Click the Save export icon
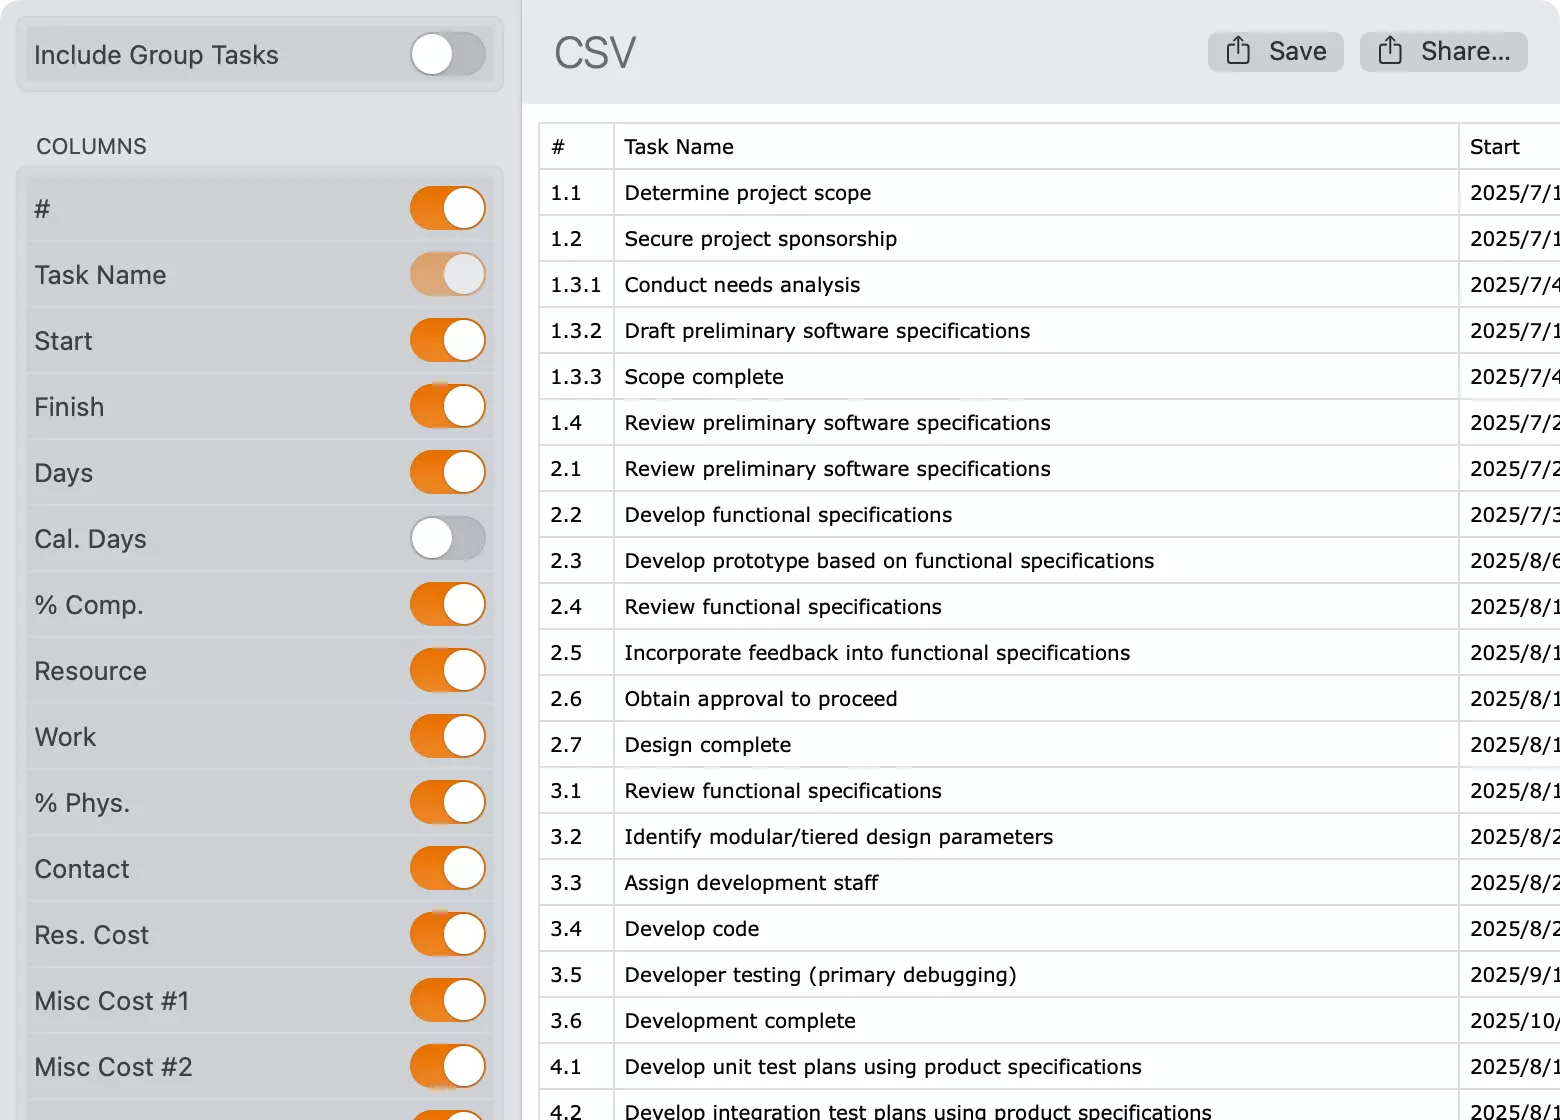 pos(1238,51)
